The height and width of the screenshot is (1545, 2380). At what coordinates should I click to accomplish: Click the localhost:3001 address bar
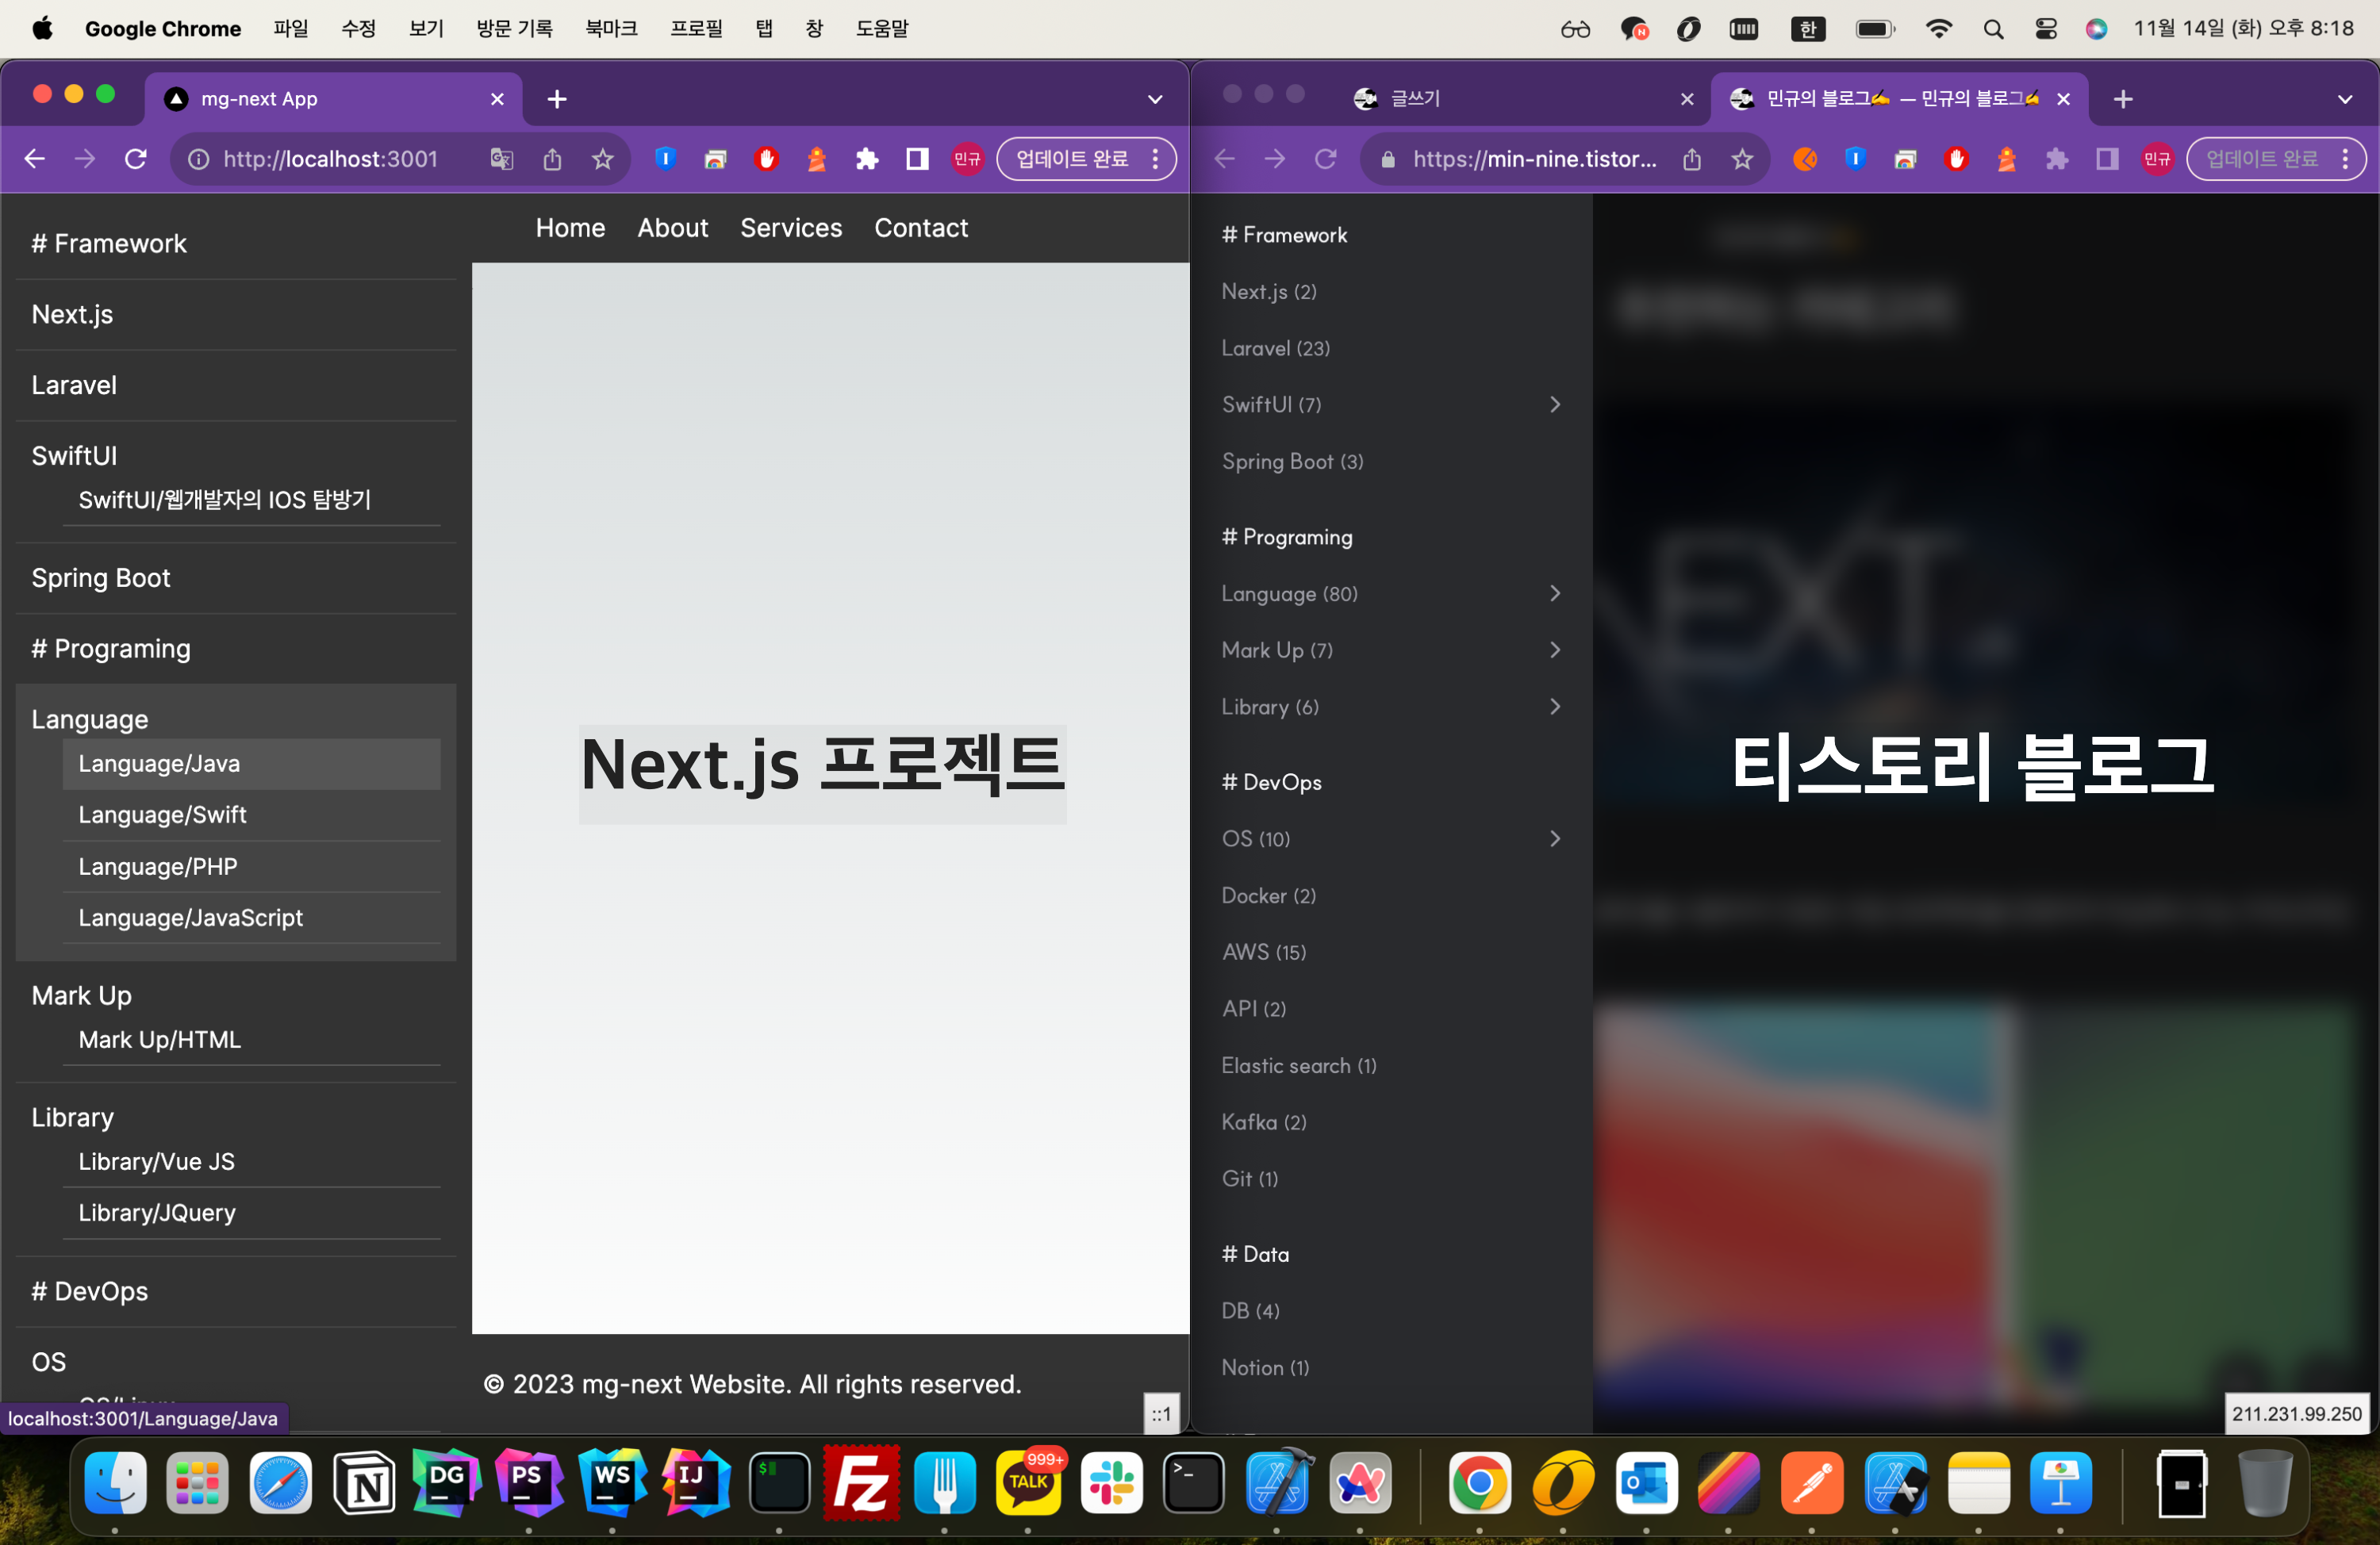click(x=330, y=159)
